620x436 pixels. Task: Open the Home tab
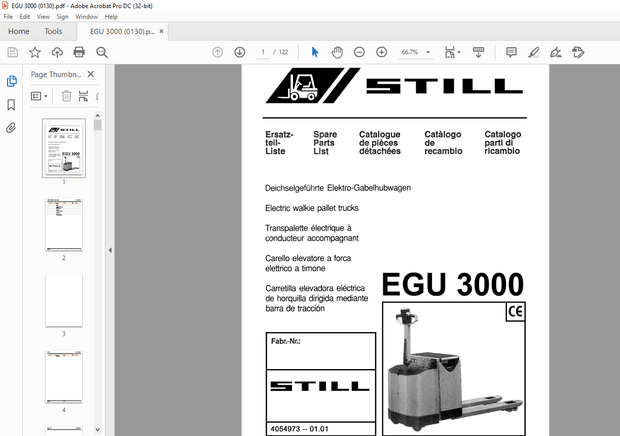(x=18, y=31)
